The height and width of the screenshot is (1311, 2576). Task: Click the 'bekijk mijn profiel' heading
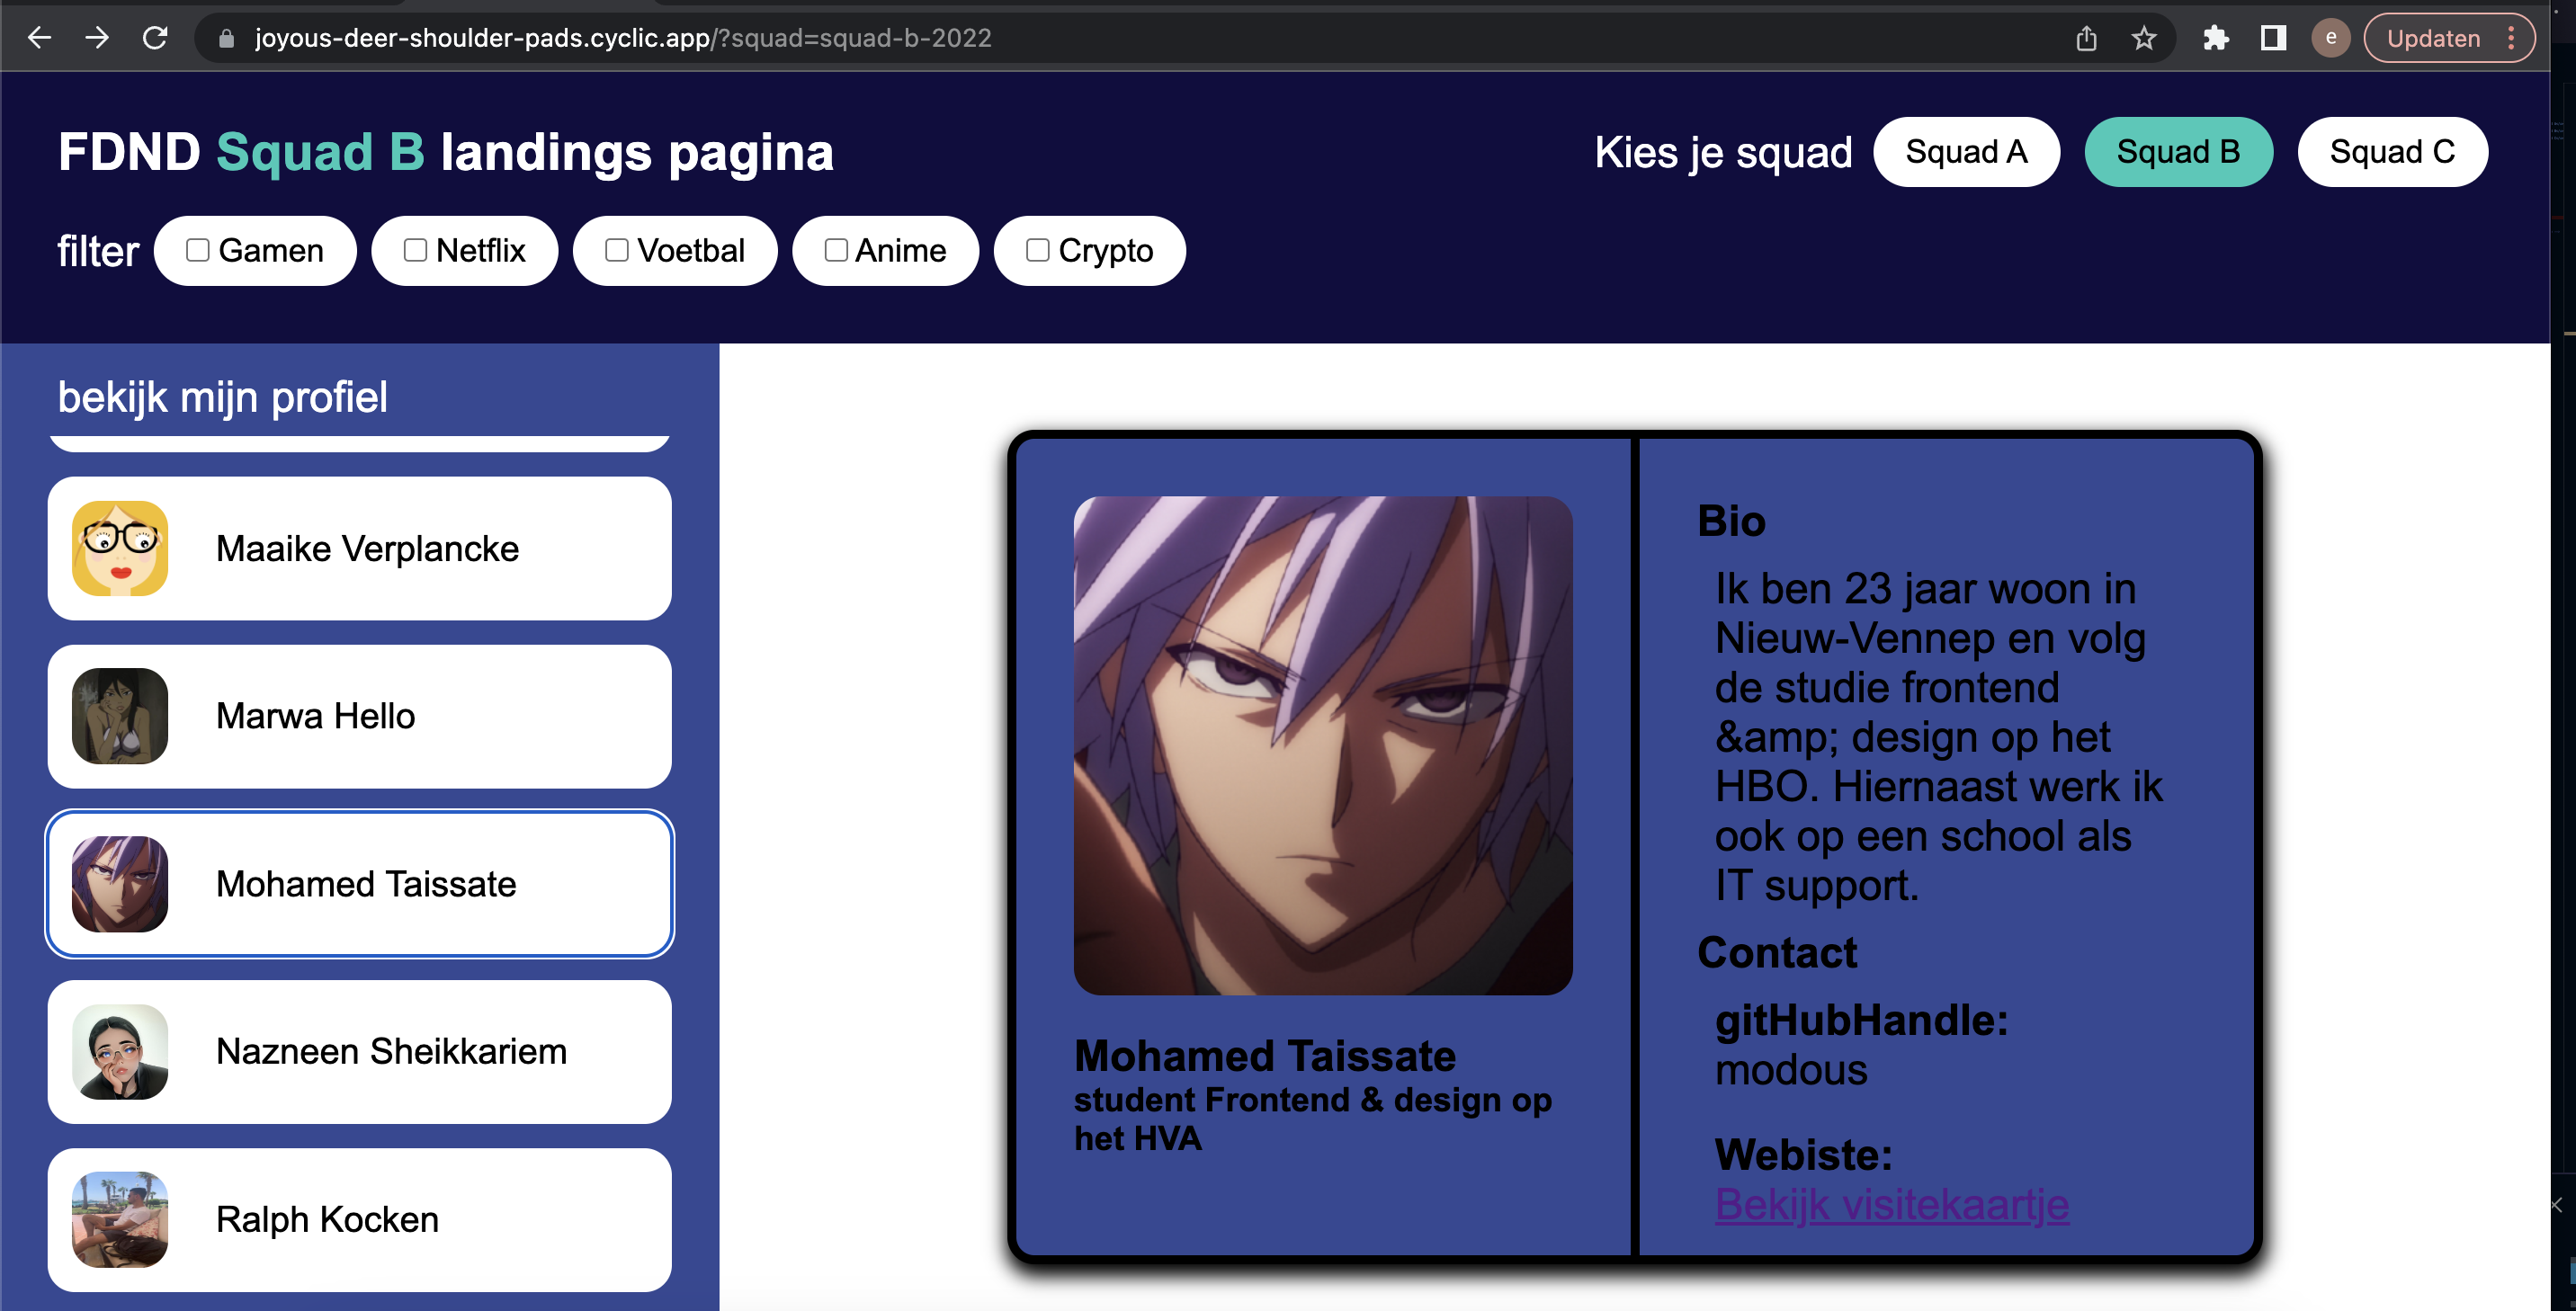pos(223,397)
